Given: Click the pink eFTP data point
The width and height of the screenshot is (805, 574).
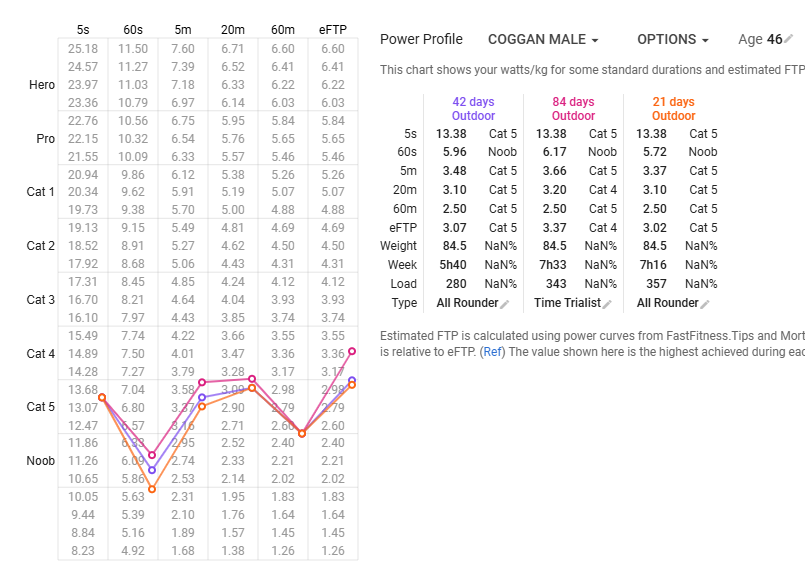Looking at the screenshot, I should click(352, 351).
